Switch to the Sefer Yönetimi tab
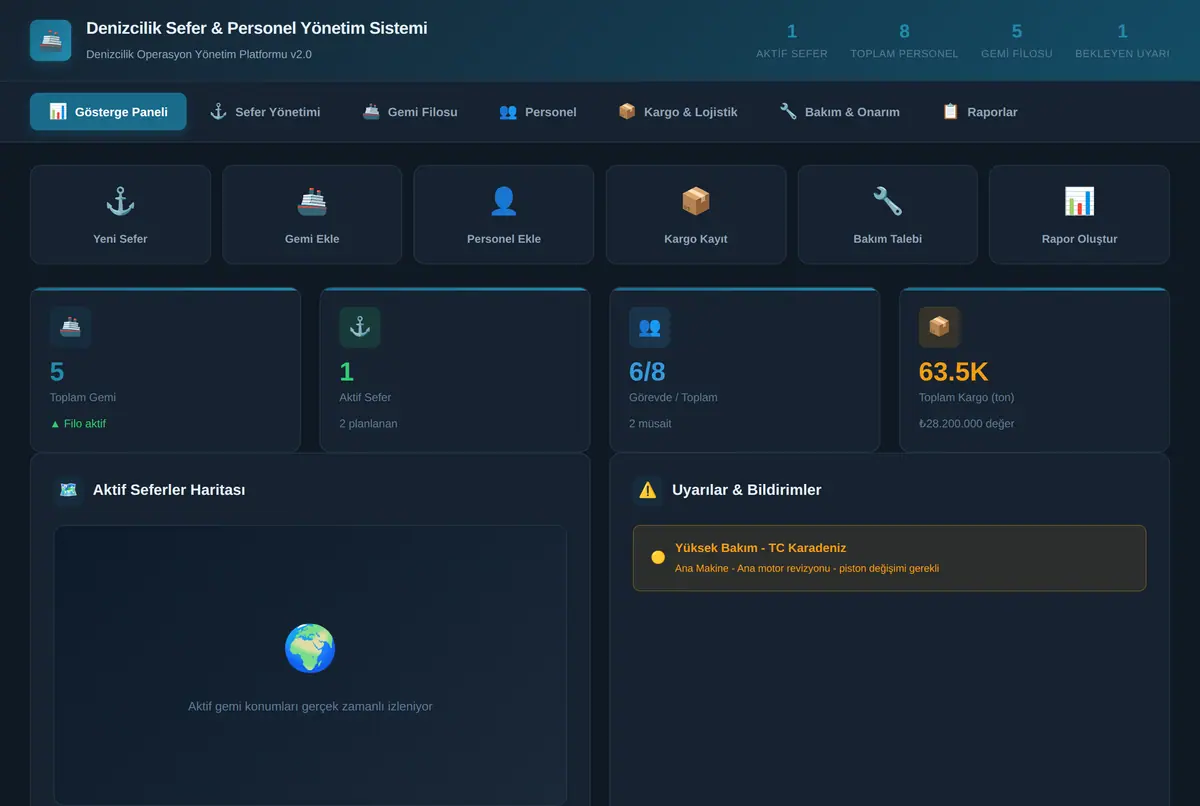This screenshot has height=806, width=1200. coord(265,112)
